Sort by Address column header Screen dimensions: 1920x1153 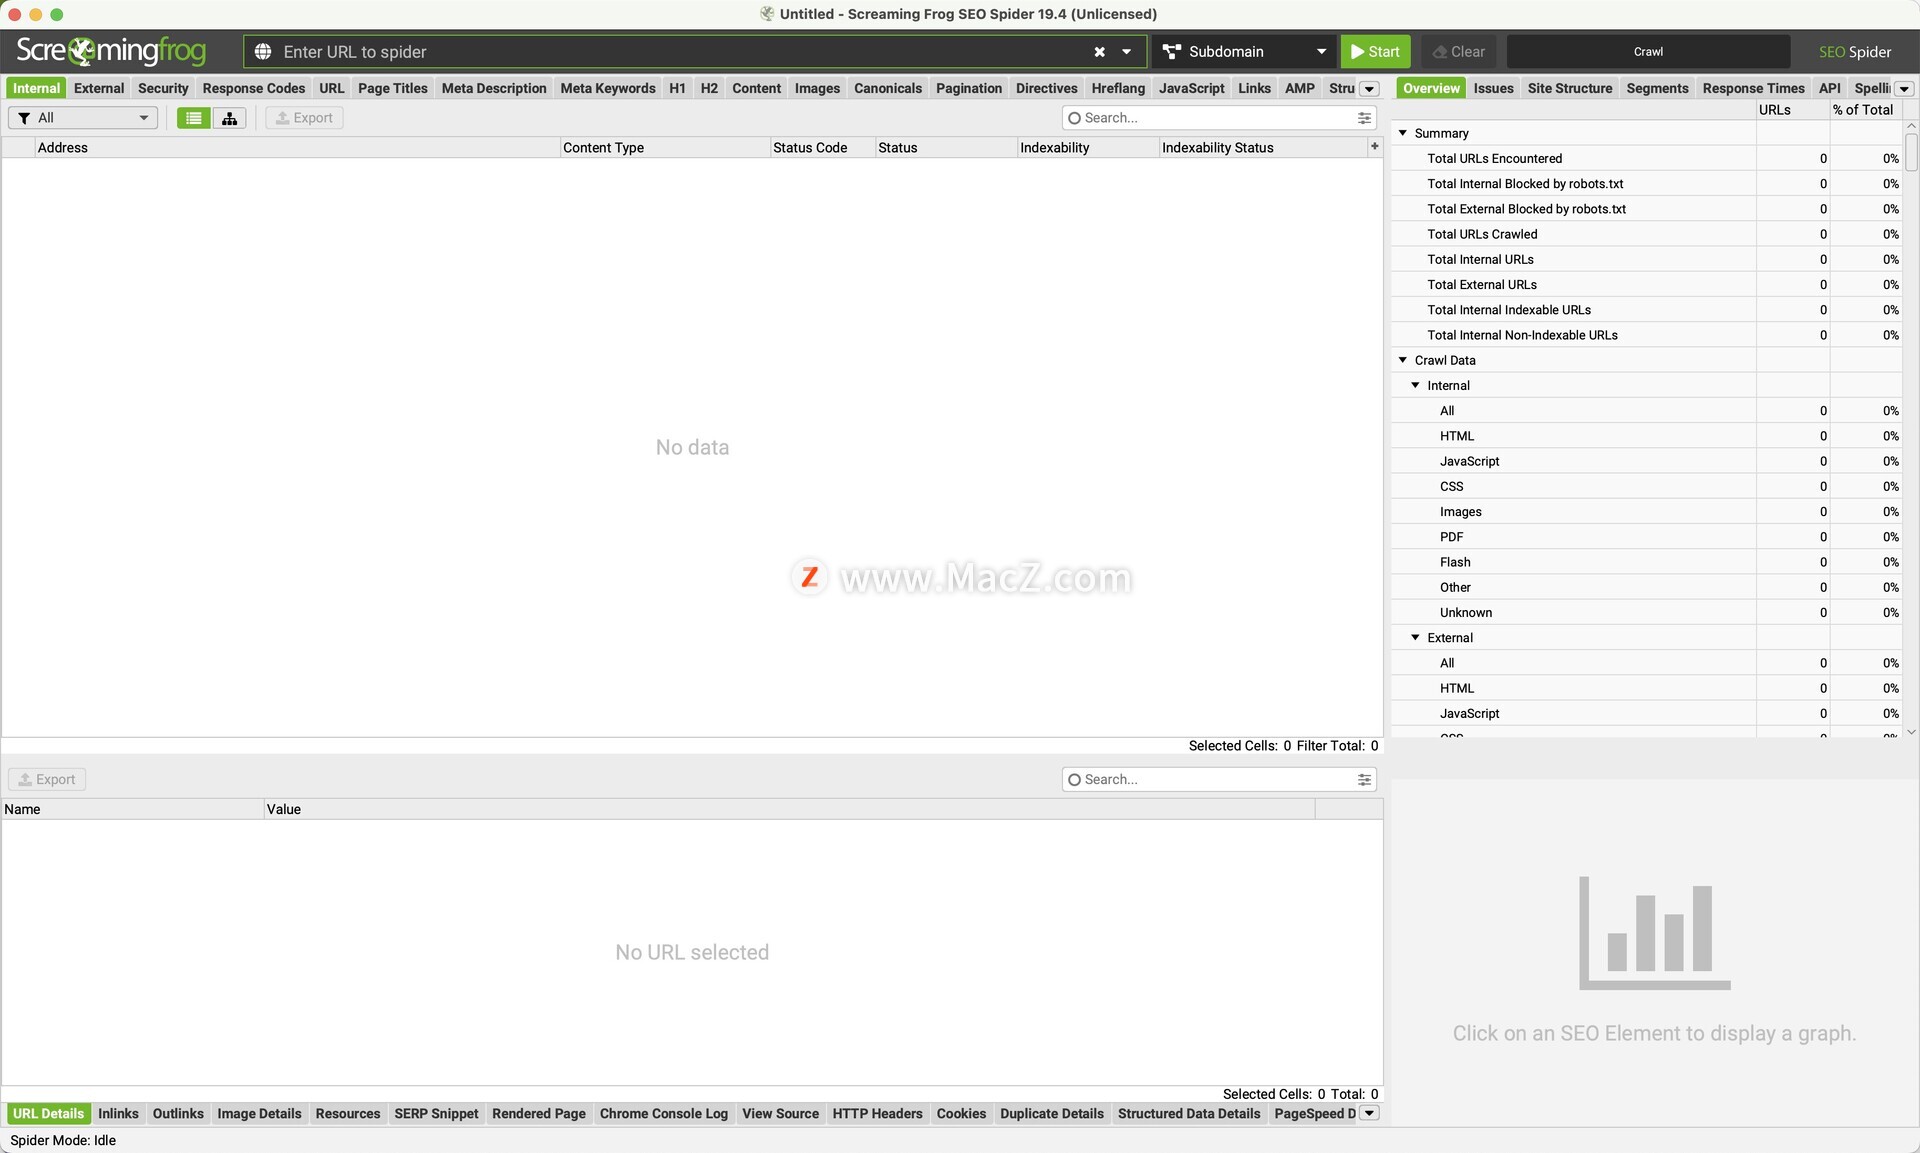[296, 147]
